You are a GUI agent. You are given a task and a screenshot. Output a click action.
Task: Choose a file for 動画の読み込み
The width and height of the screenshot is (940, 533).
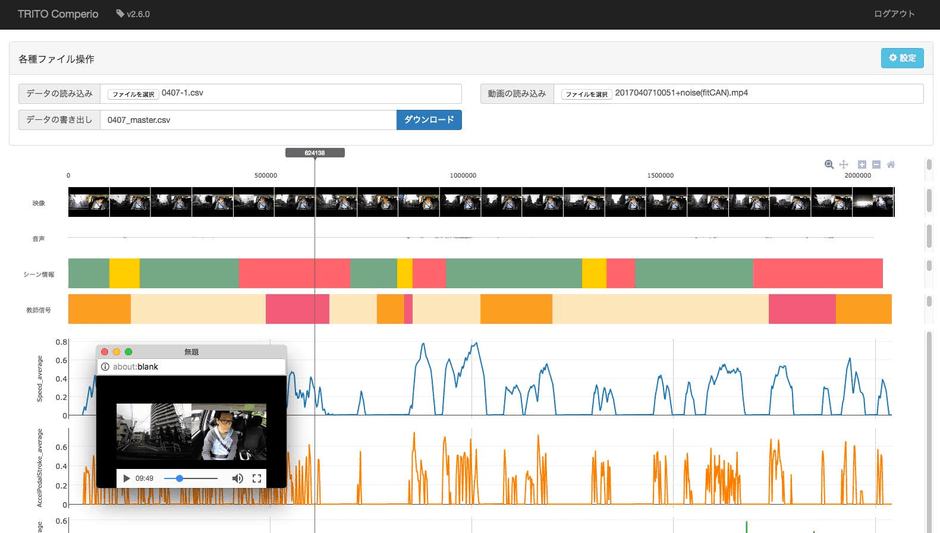(x=586, y=94)
